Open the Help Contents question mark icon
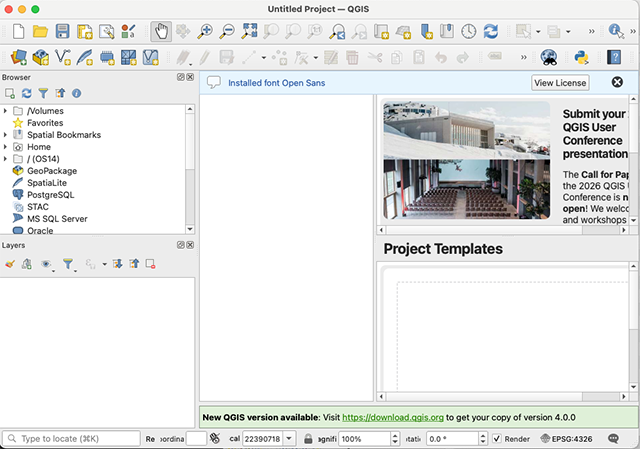 614,58
